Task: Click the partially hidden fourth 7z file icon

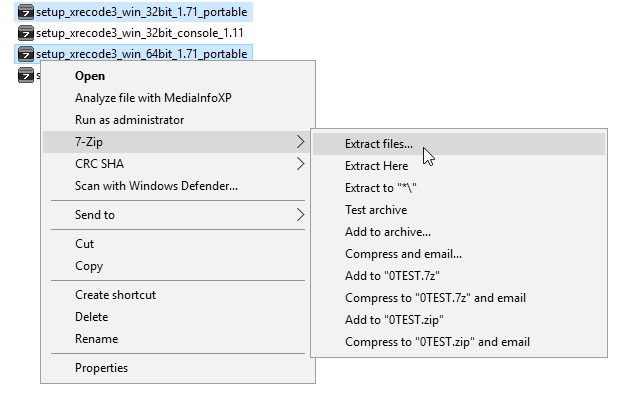Action: (x=26, y=75)
